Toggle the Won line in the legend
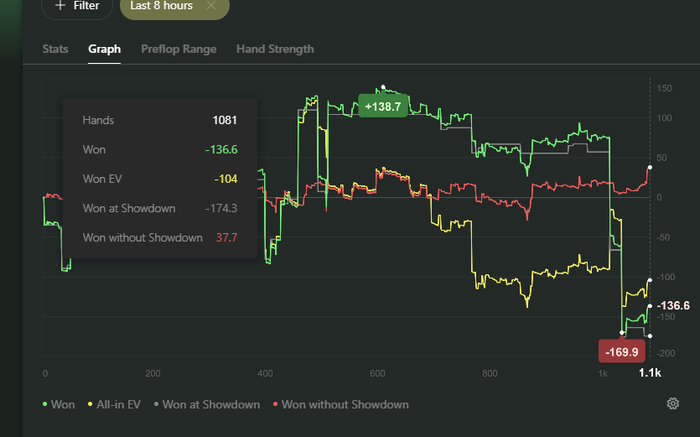 click(59, 405)
